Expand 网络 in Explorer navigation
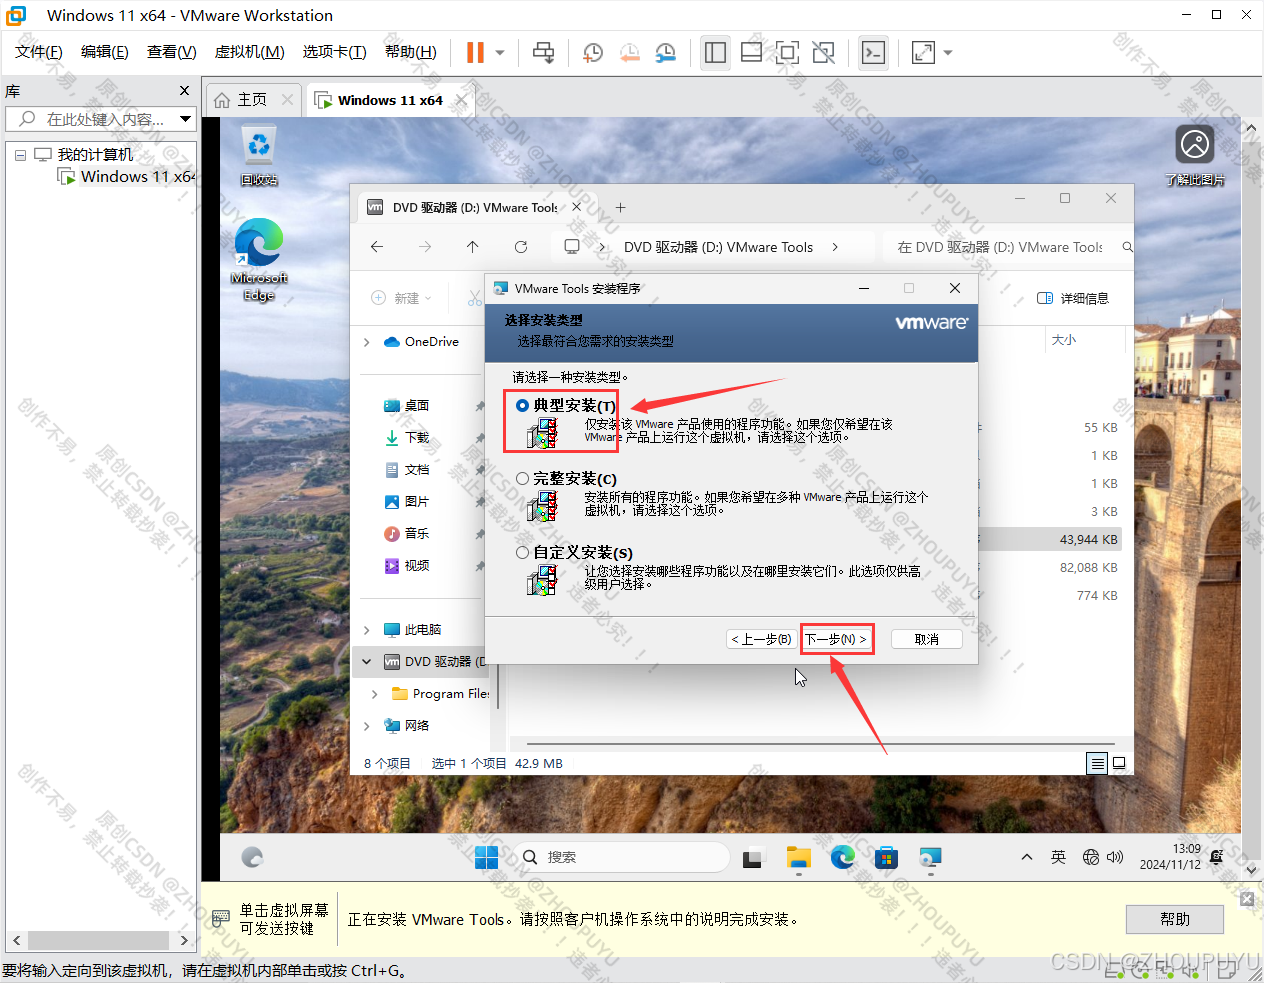The height and width of the screenshot is (983, 1264). coord(367,726)
